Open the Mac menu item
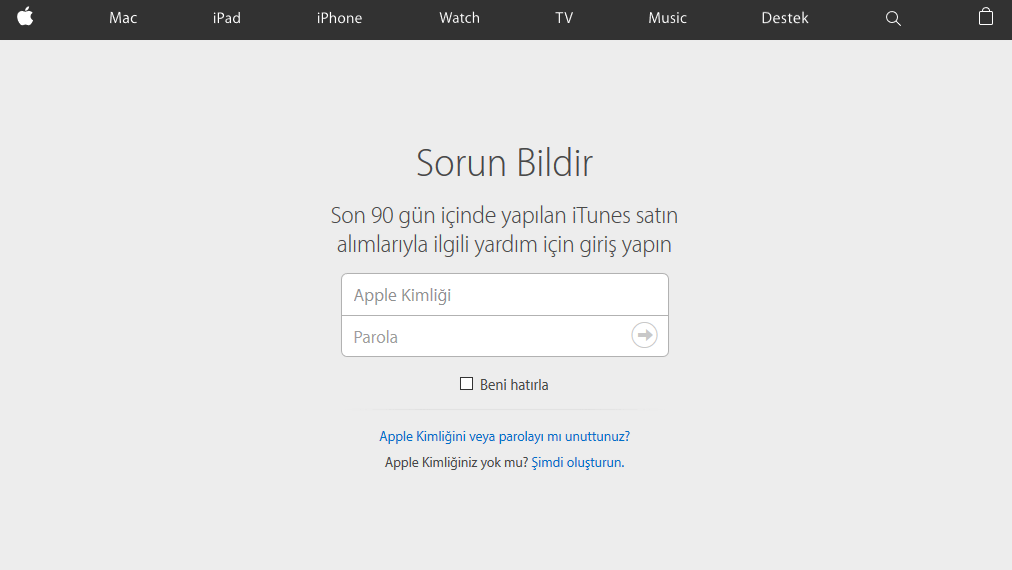 coord(123,18)
